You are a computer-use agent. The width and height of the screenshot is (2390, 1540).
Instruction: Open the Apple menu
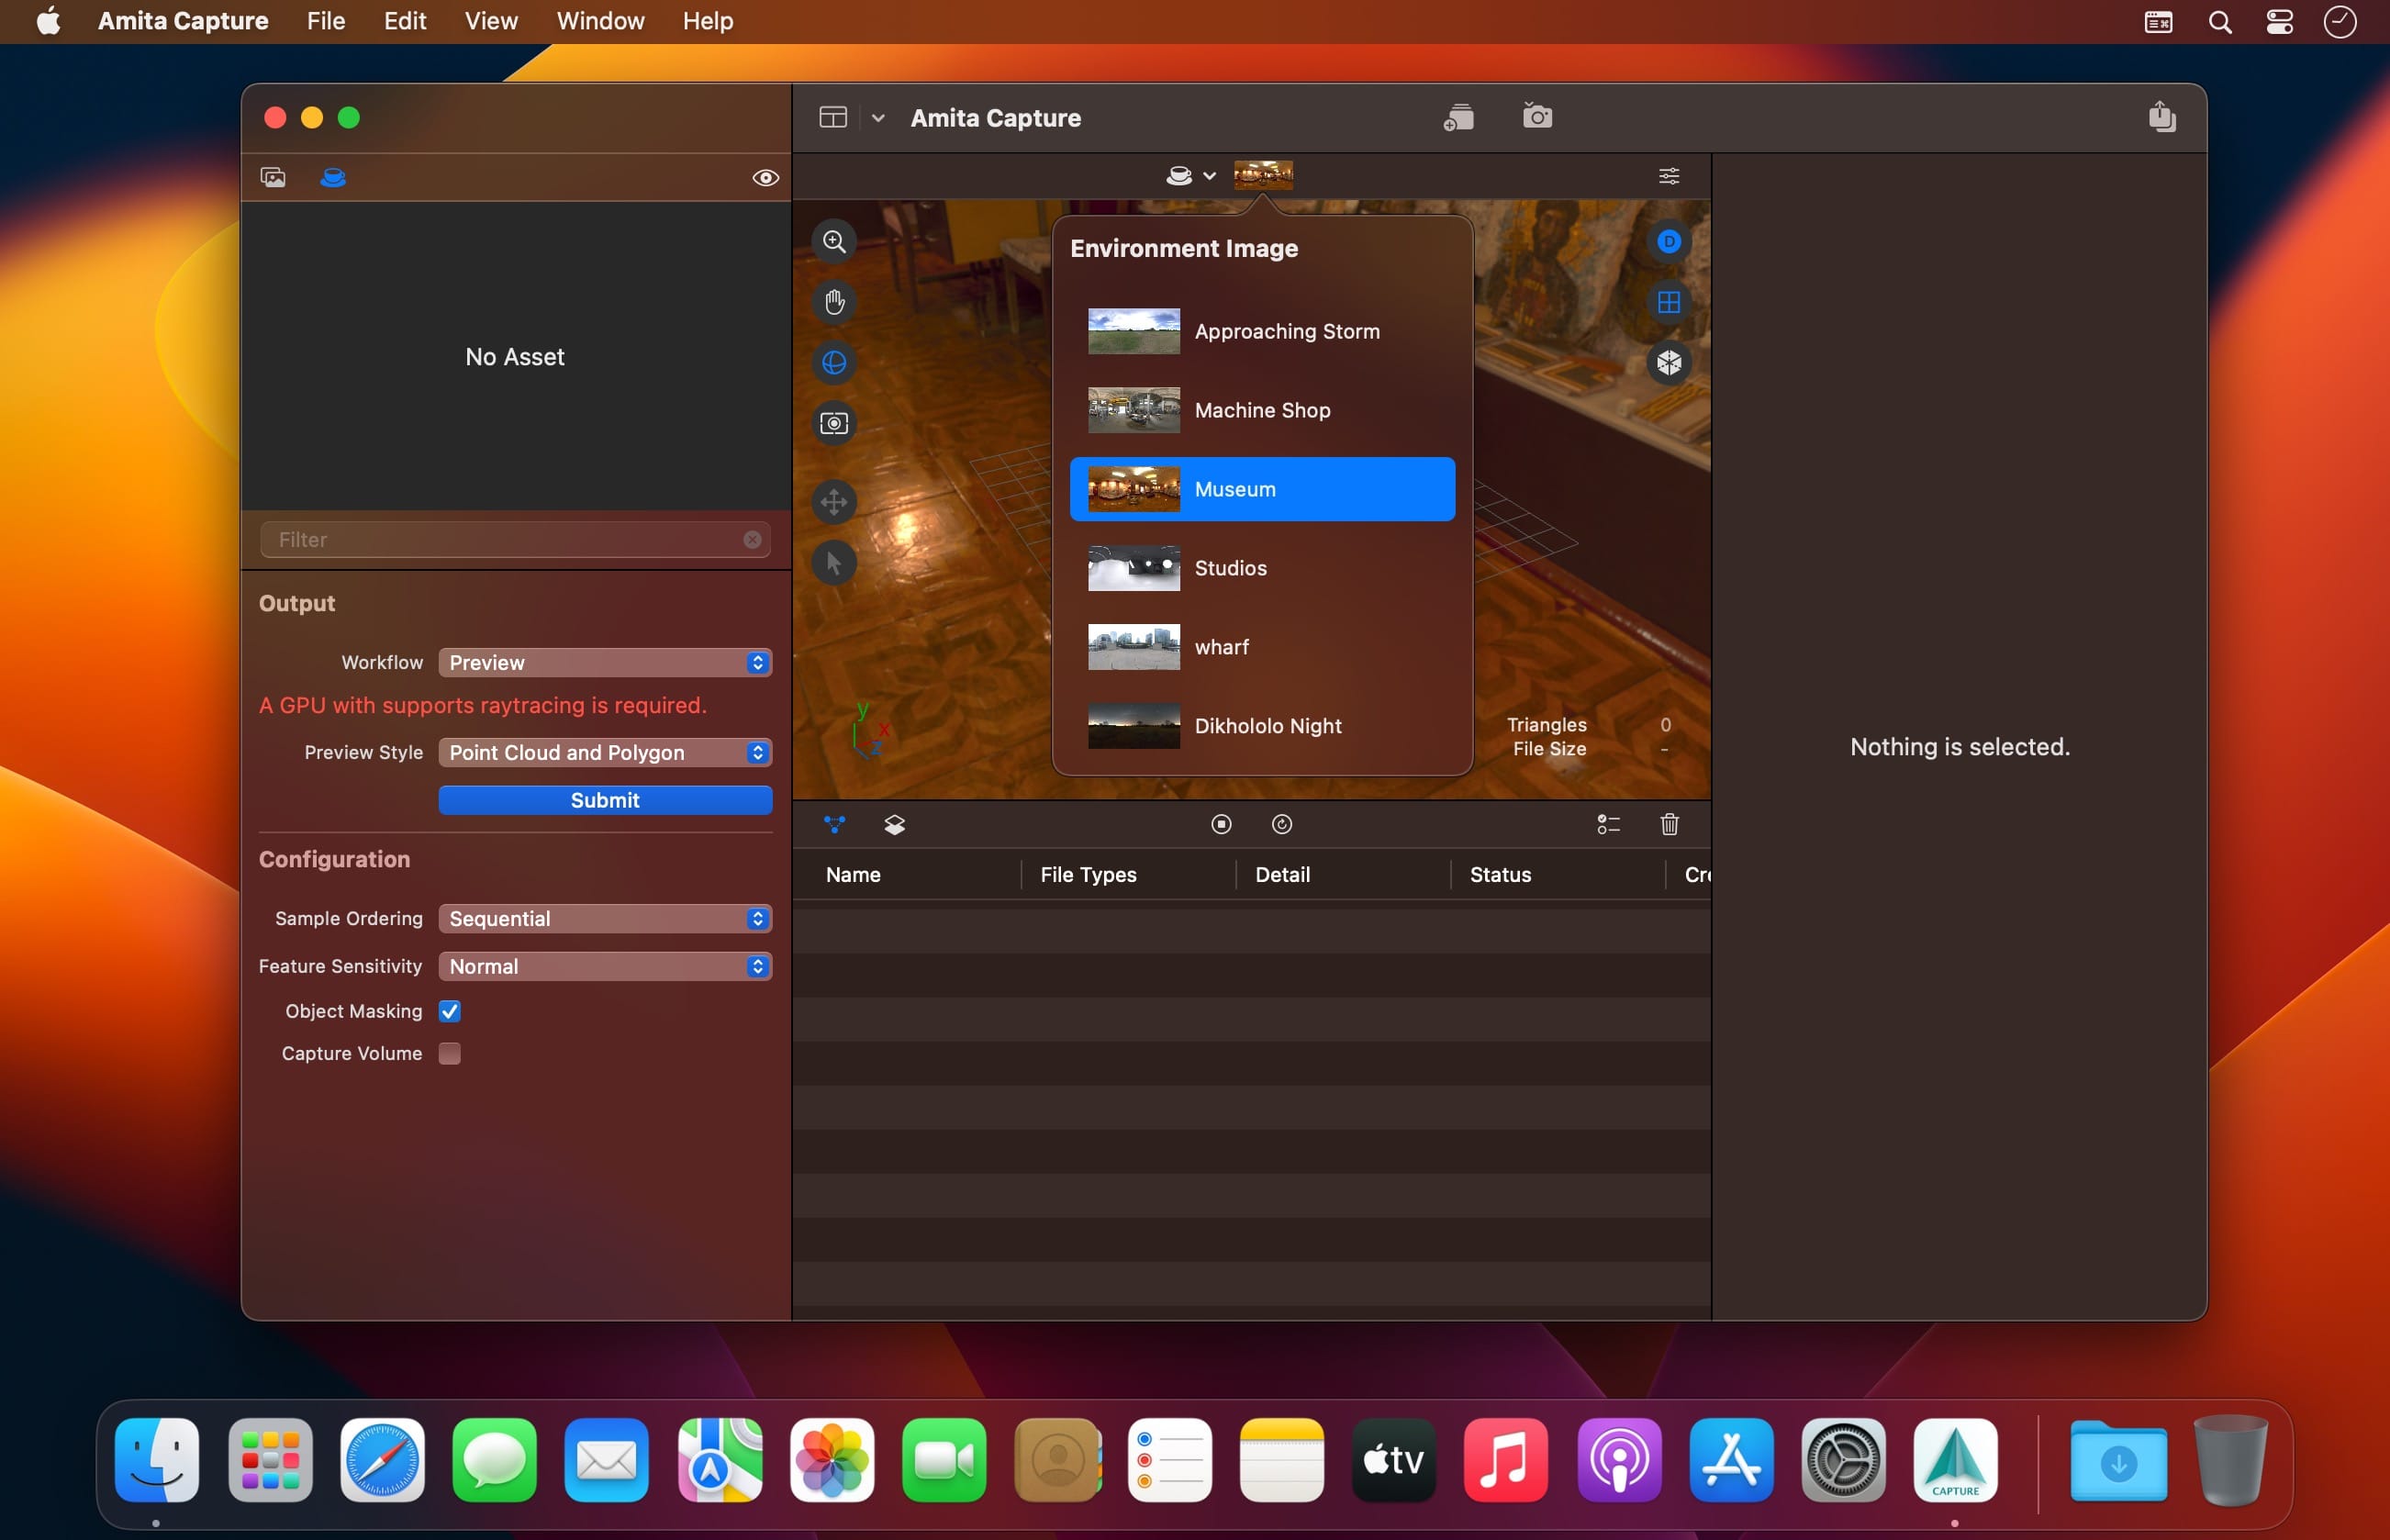coord(48,21)
